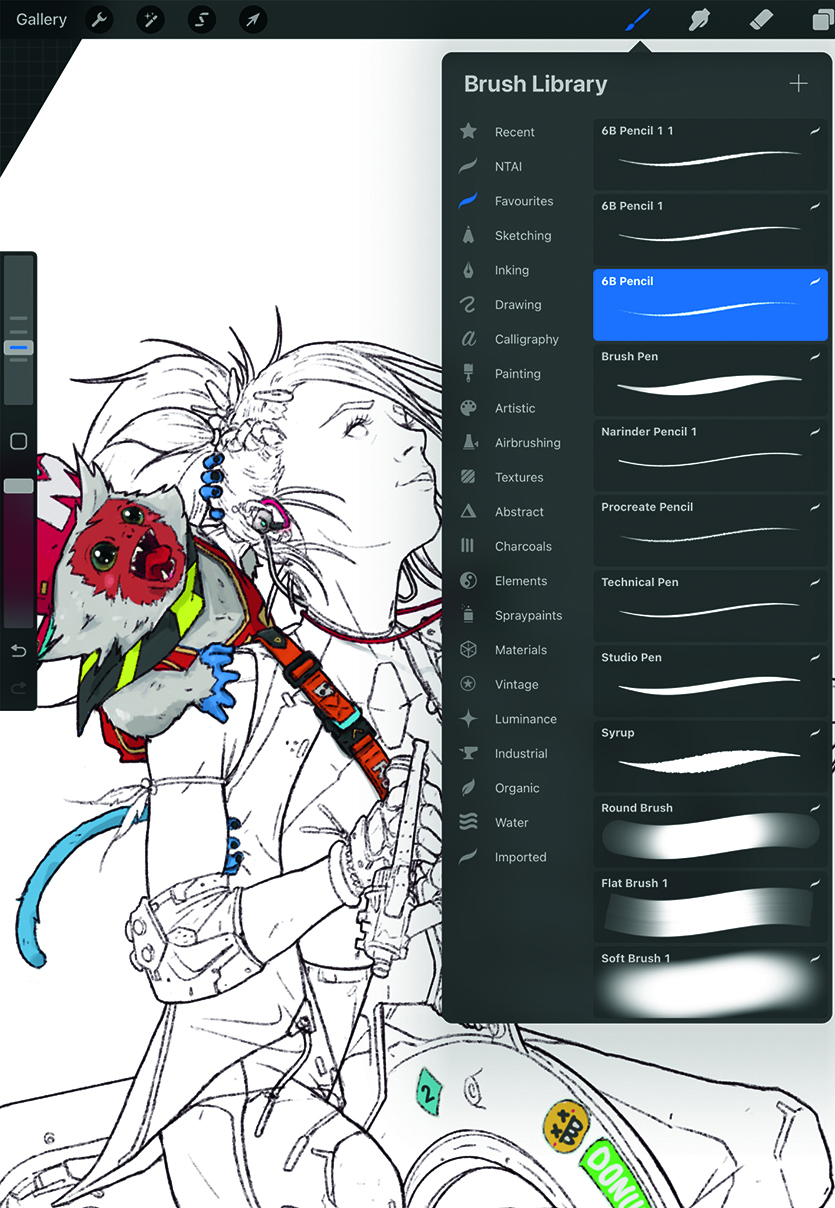Undo the last action
The image size is (835, 1208).
click(x=18, y=651)
